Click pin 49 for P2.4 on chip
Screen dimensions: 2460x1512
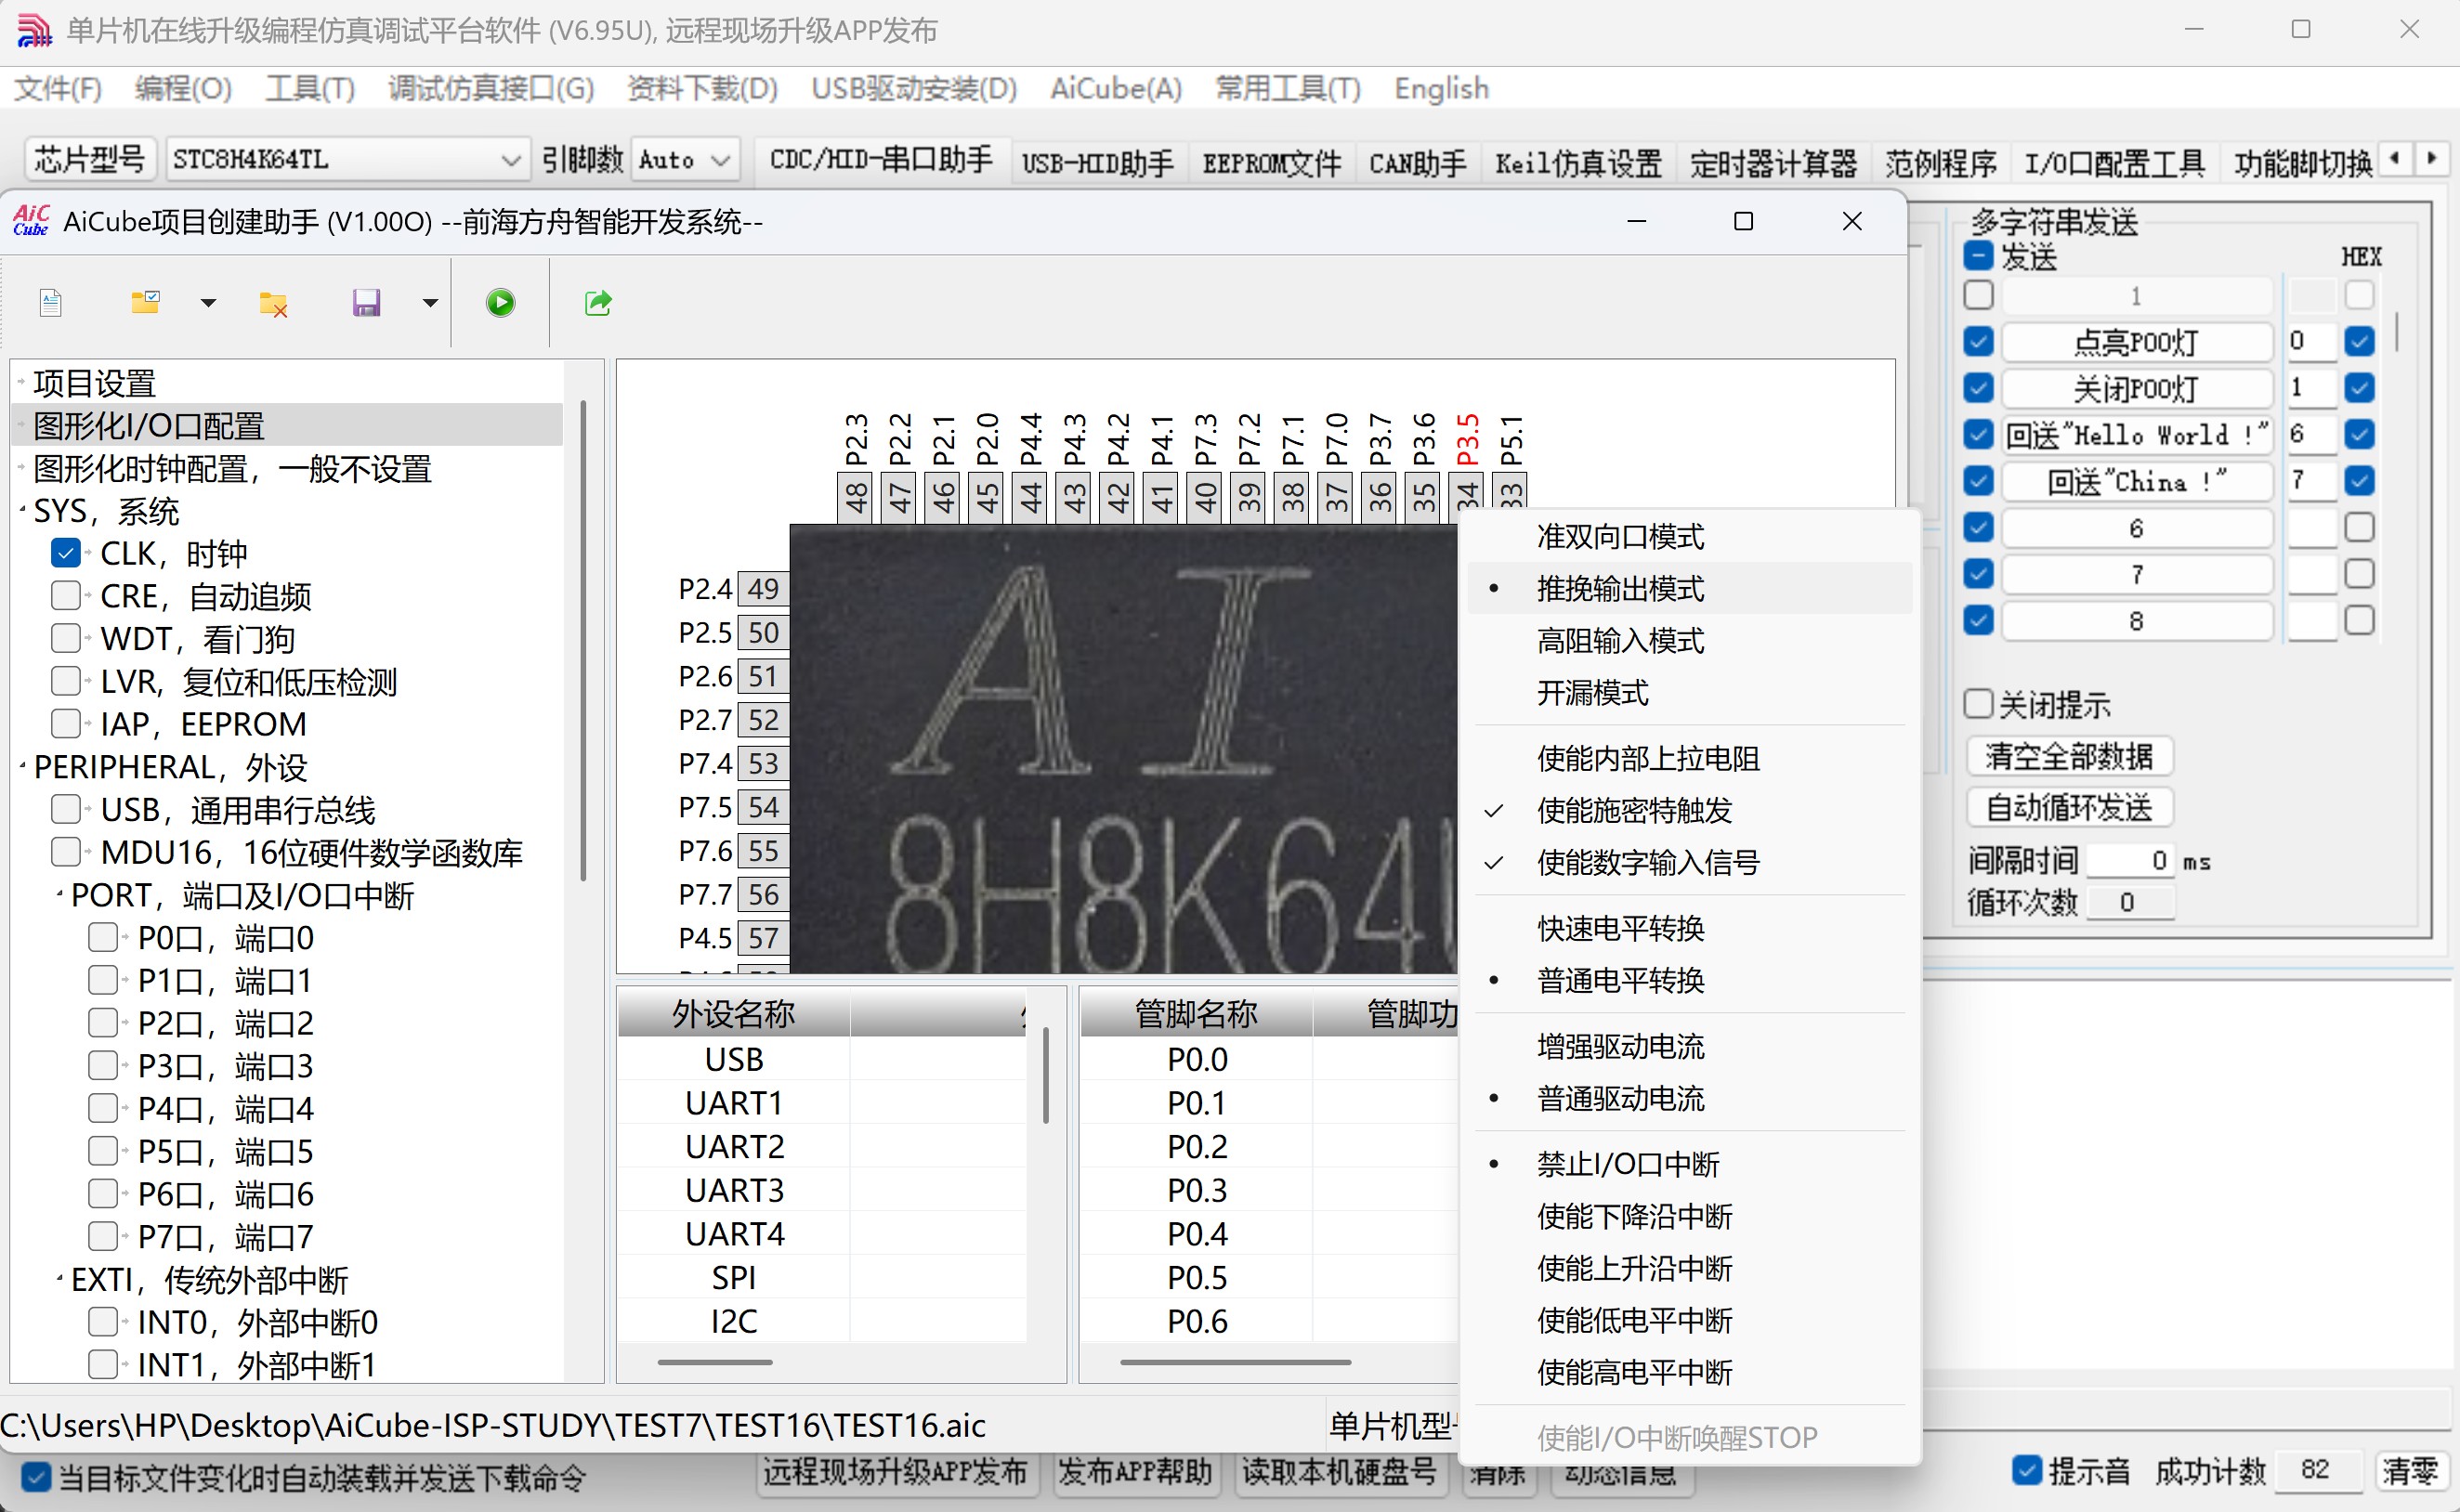click(x=763, y=589)
